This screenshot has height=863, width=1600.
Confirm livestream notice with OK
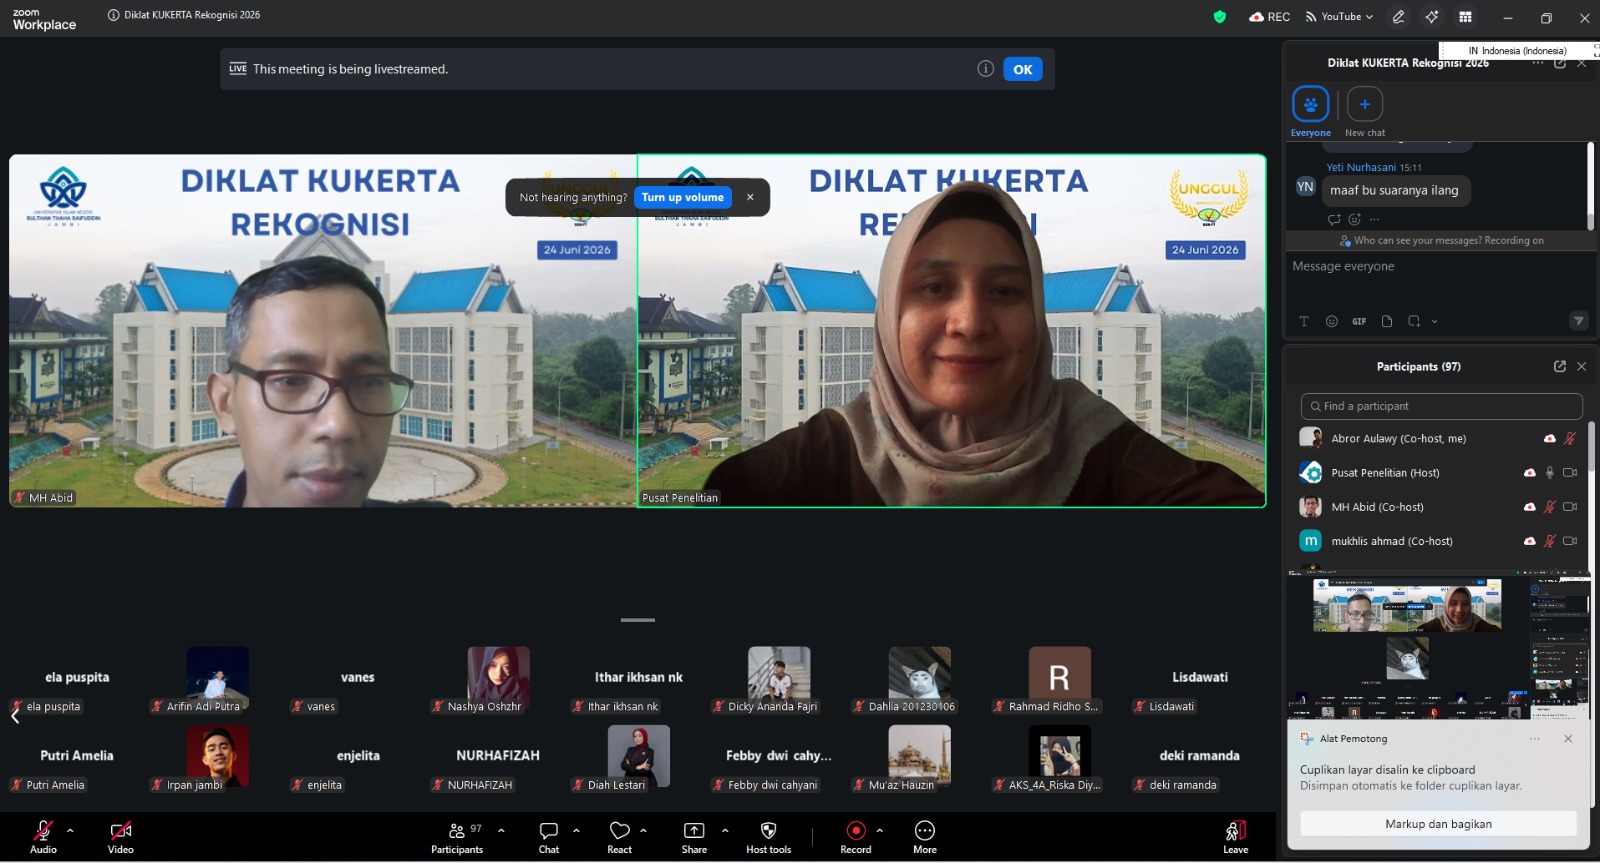1022,69
